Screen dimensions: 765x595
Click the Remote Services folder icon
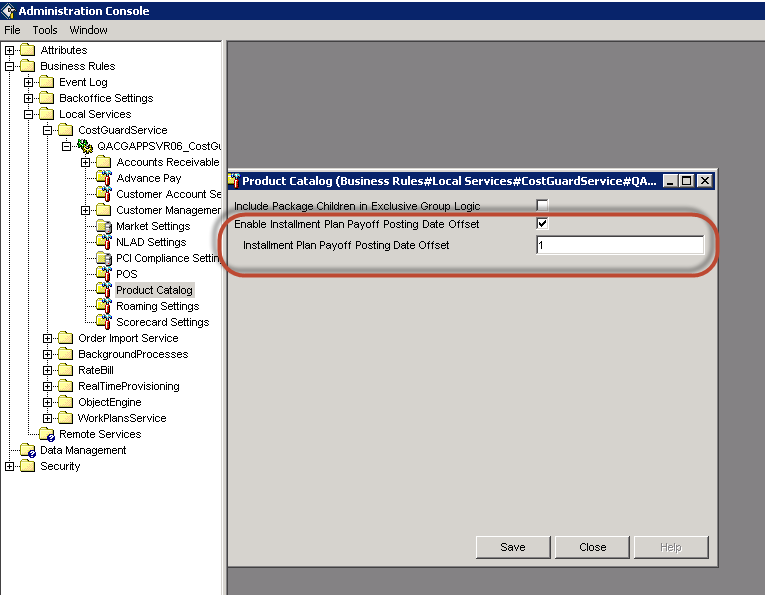click(x=47, y=434)
